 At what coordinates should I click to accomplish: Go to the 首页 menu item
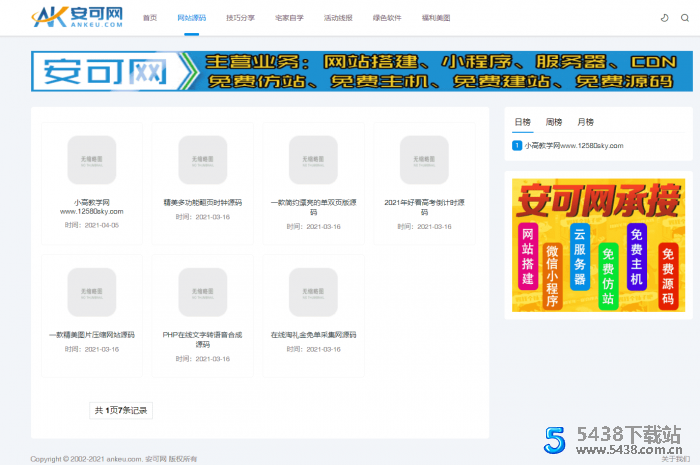(x=150, y=18)
